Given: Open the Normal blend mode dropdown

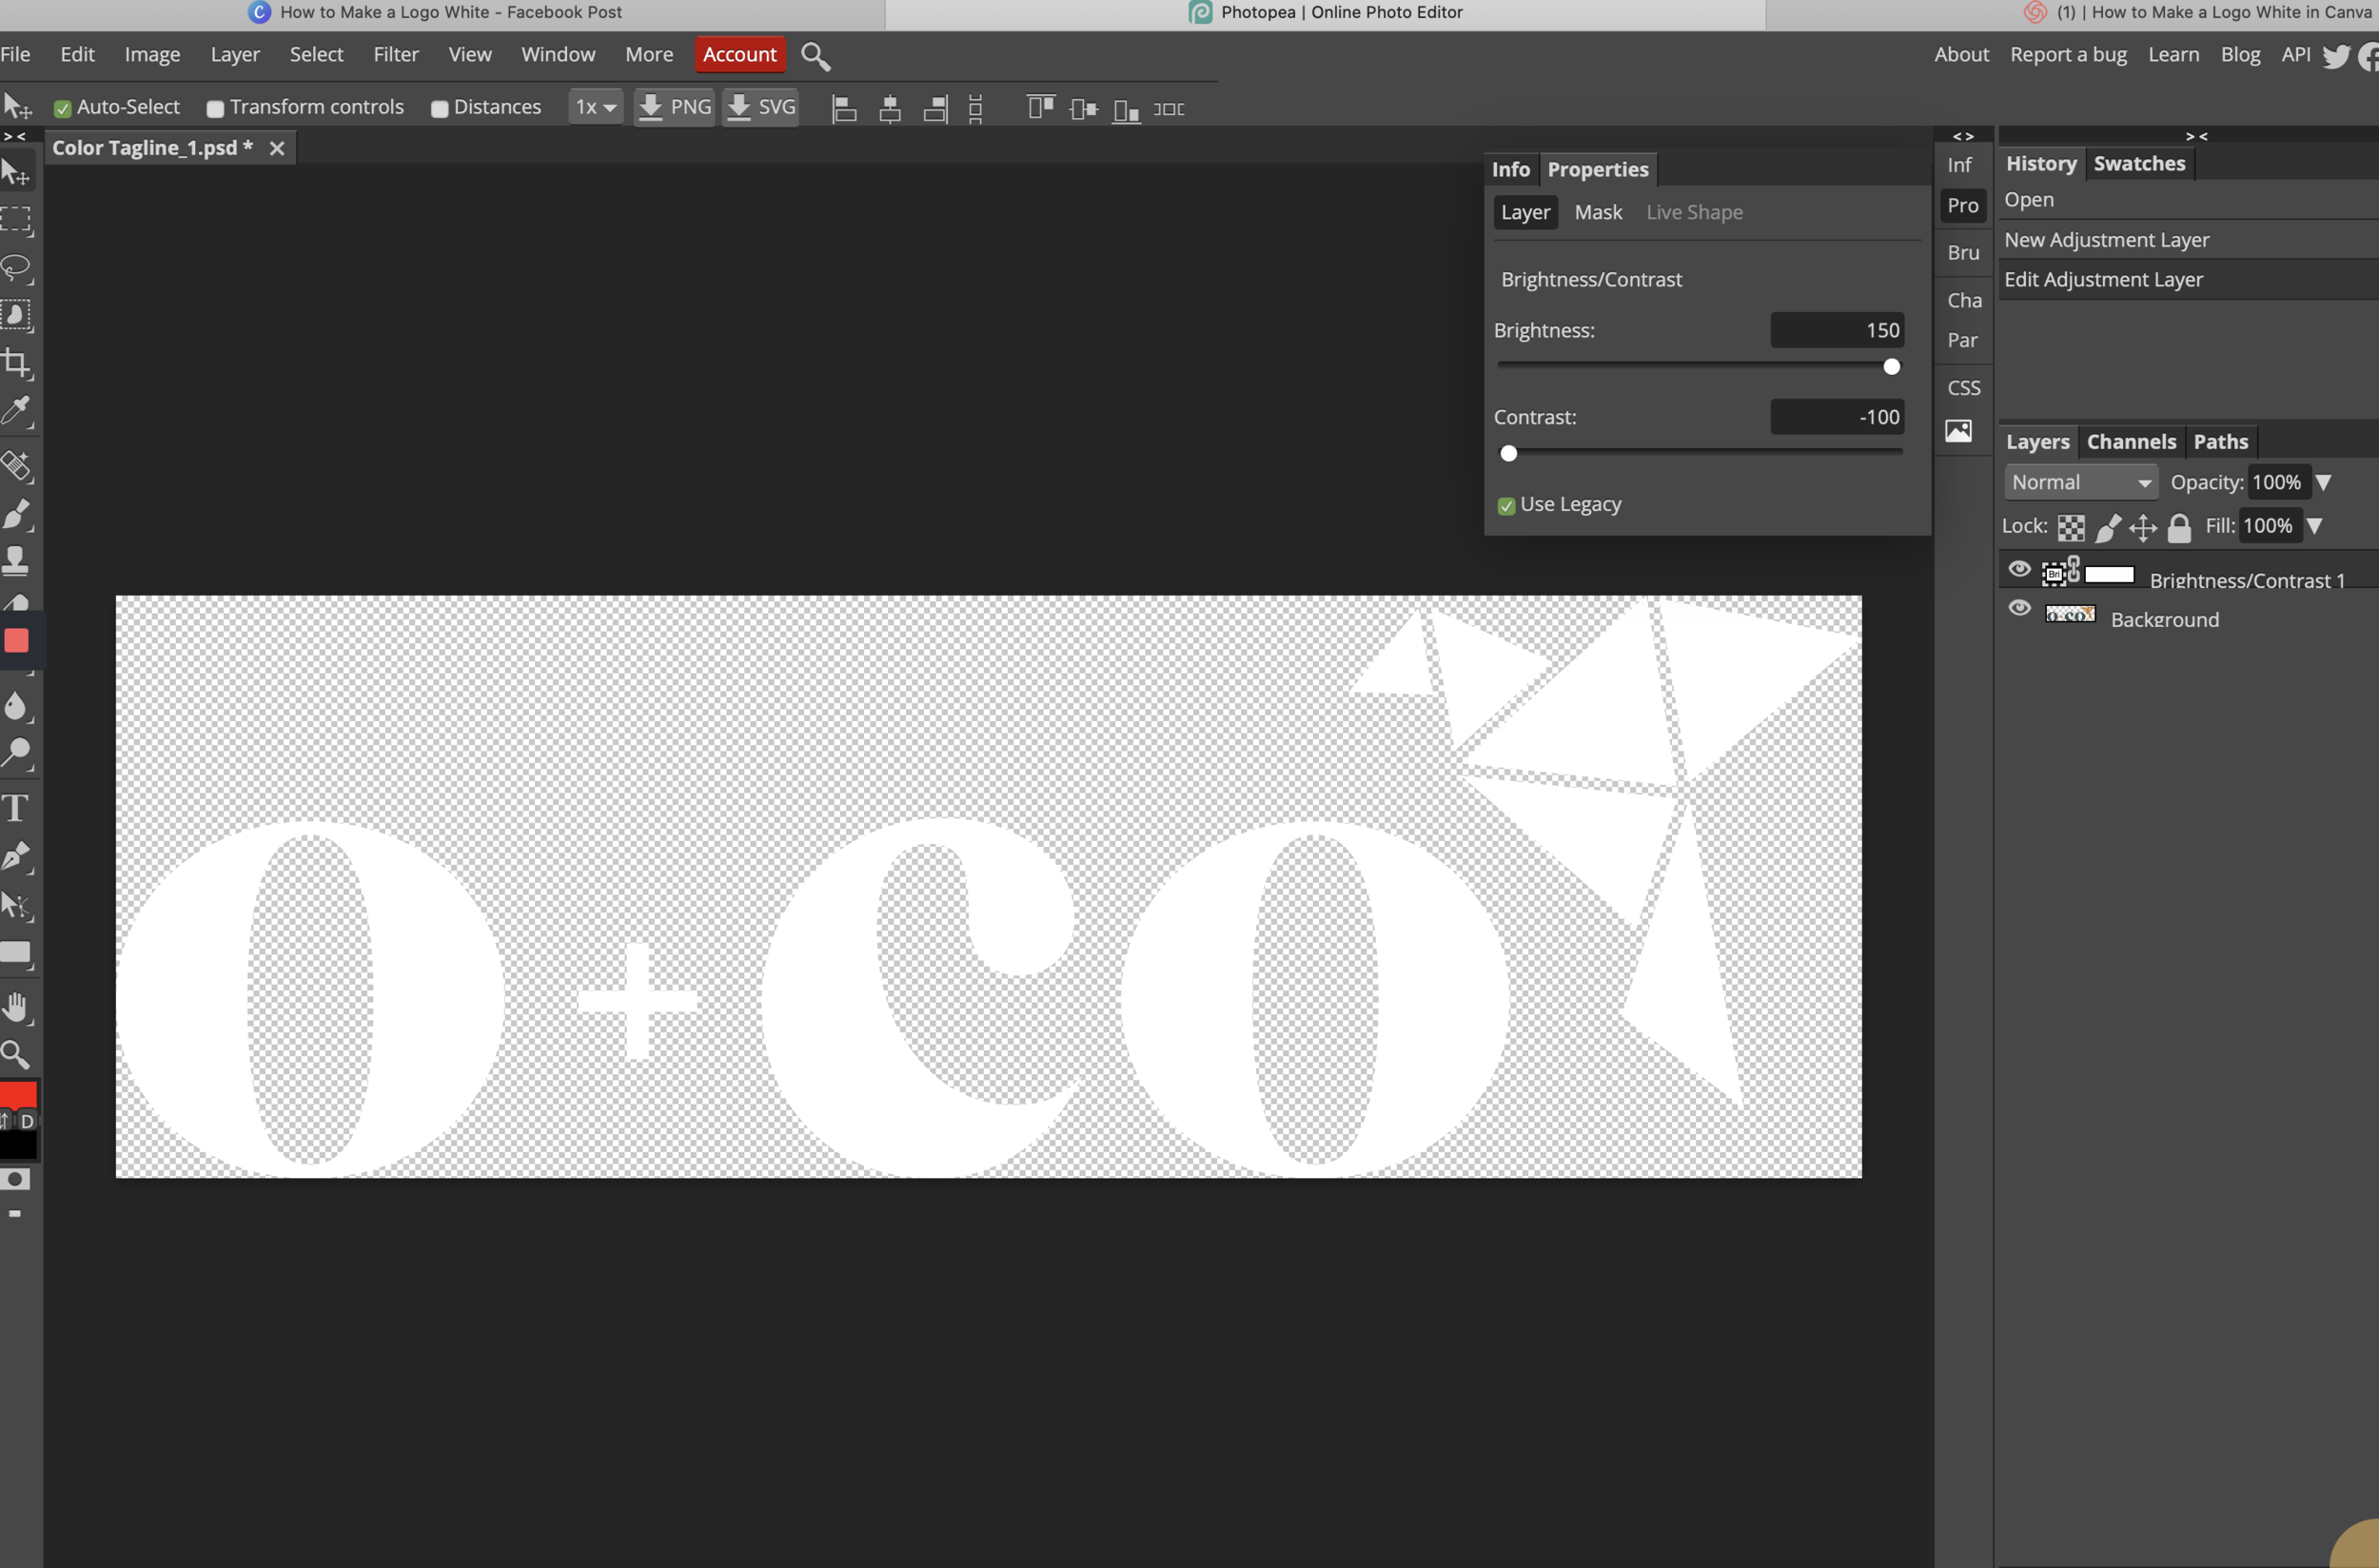Looking at the screenshot, I should tap(2080, 483).
